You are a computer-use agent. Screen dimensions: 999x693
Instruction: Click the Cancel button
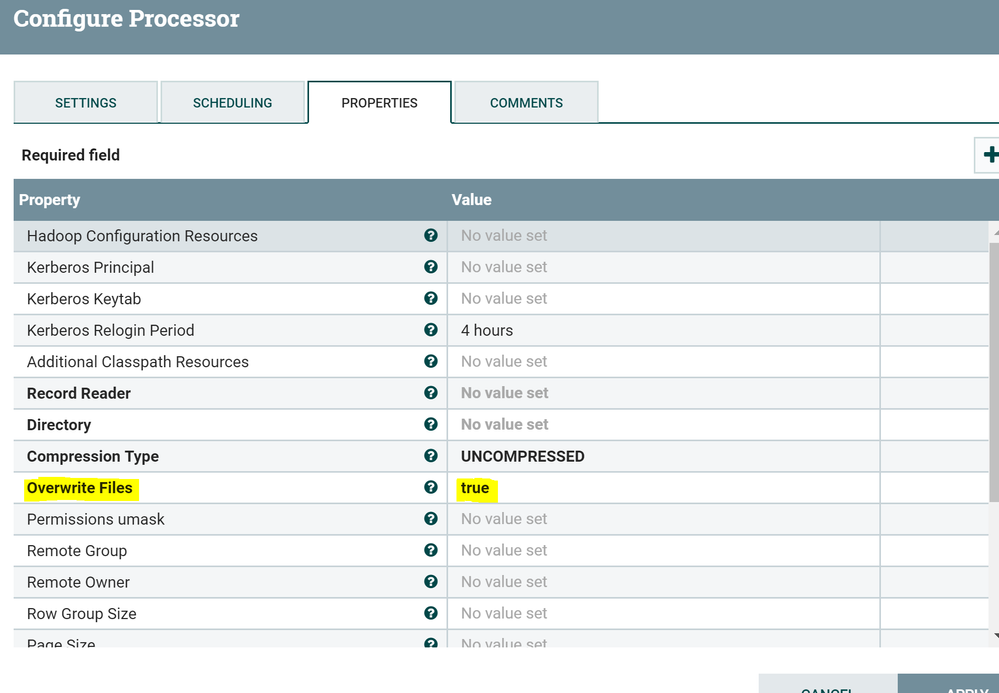coord(828,683)
